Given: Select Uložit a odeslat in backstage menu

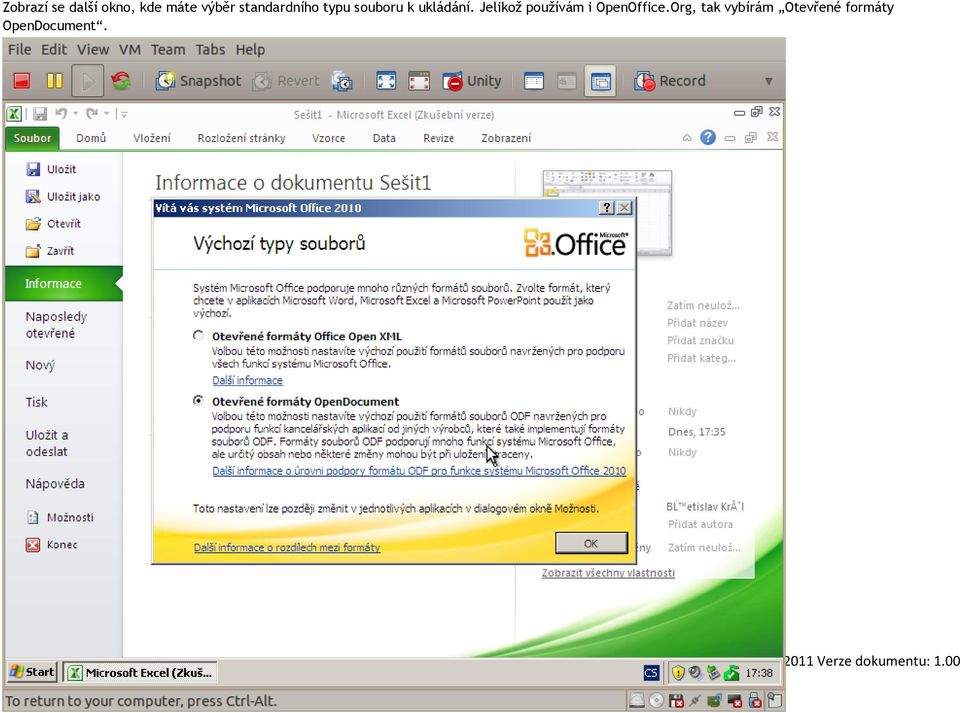Looking at the screenshot, I should click(47, 443).
